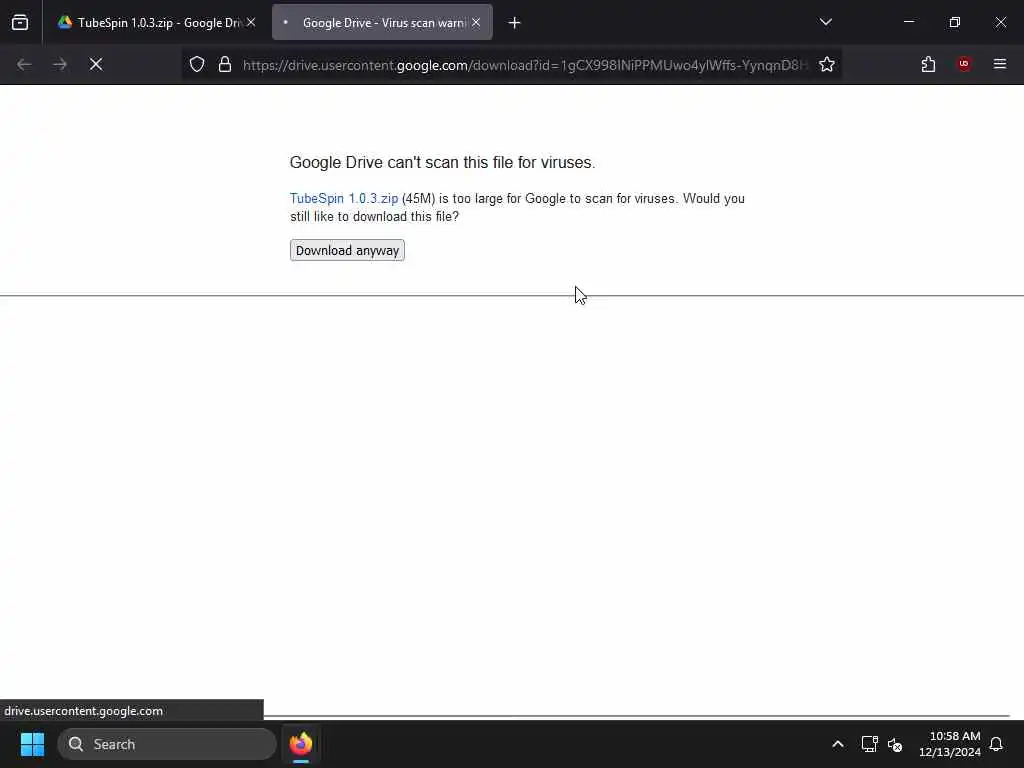1024x768 pixels.
Task: Open muted volume tray icon
Action: (895, 744)
